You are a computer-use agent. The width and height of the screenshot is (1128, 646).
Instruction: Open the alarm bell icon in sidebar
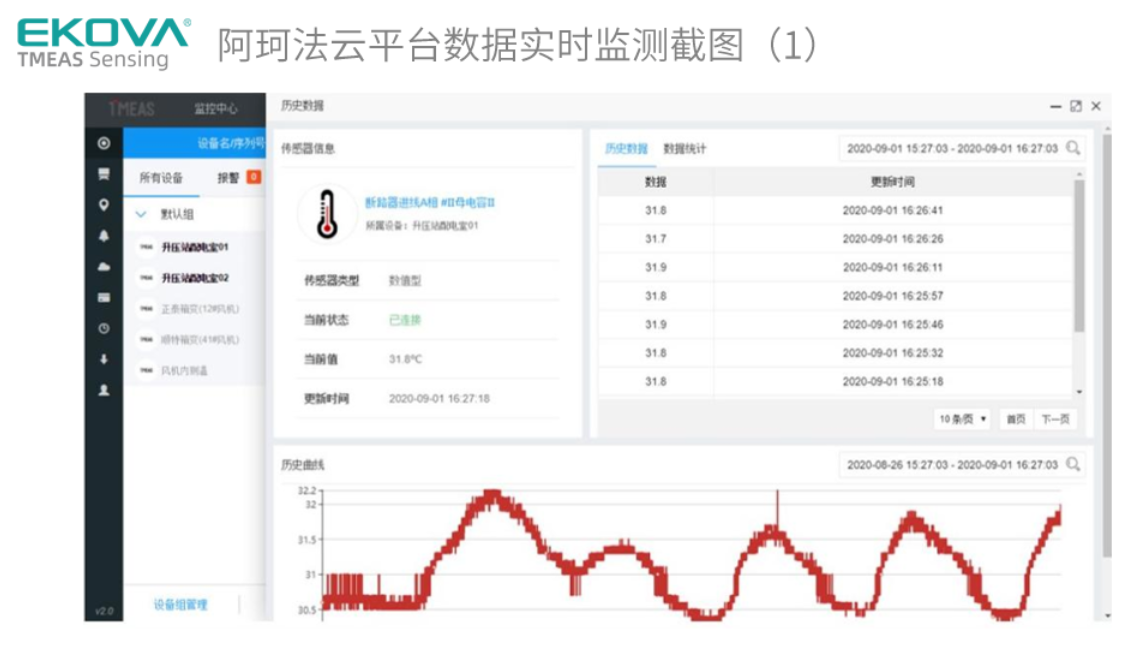coord(103,236)
